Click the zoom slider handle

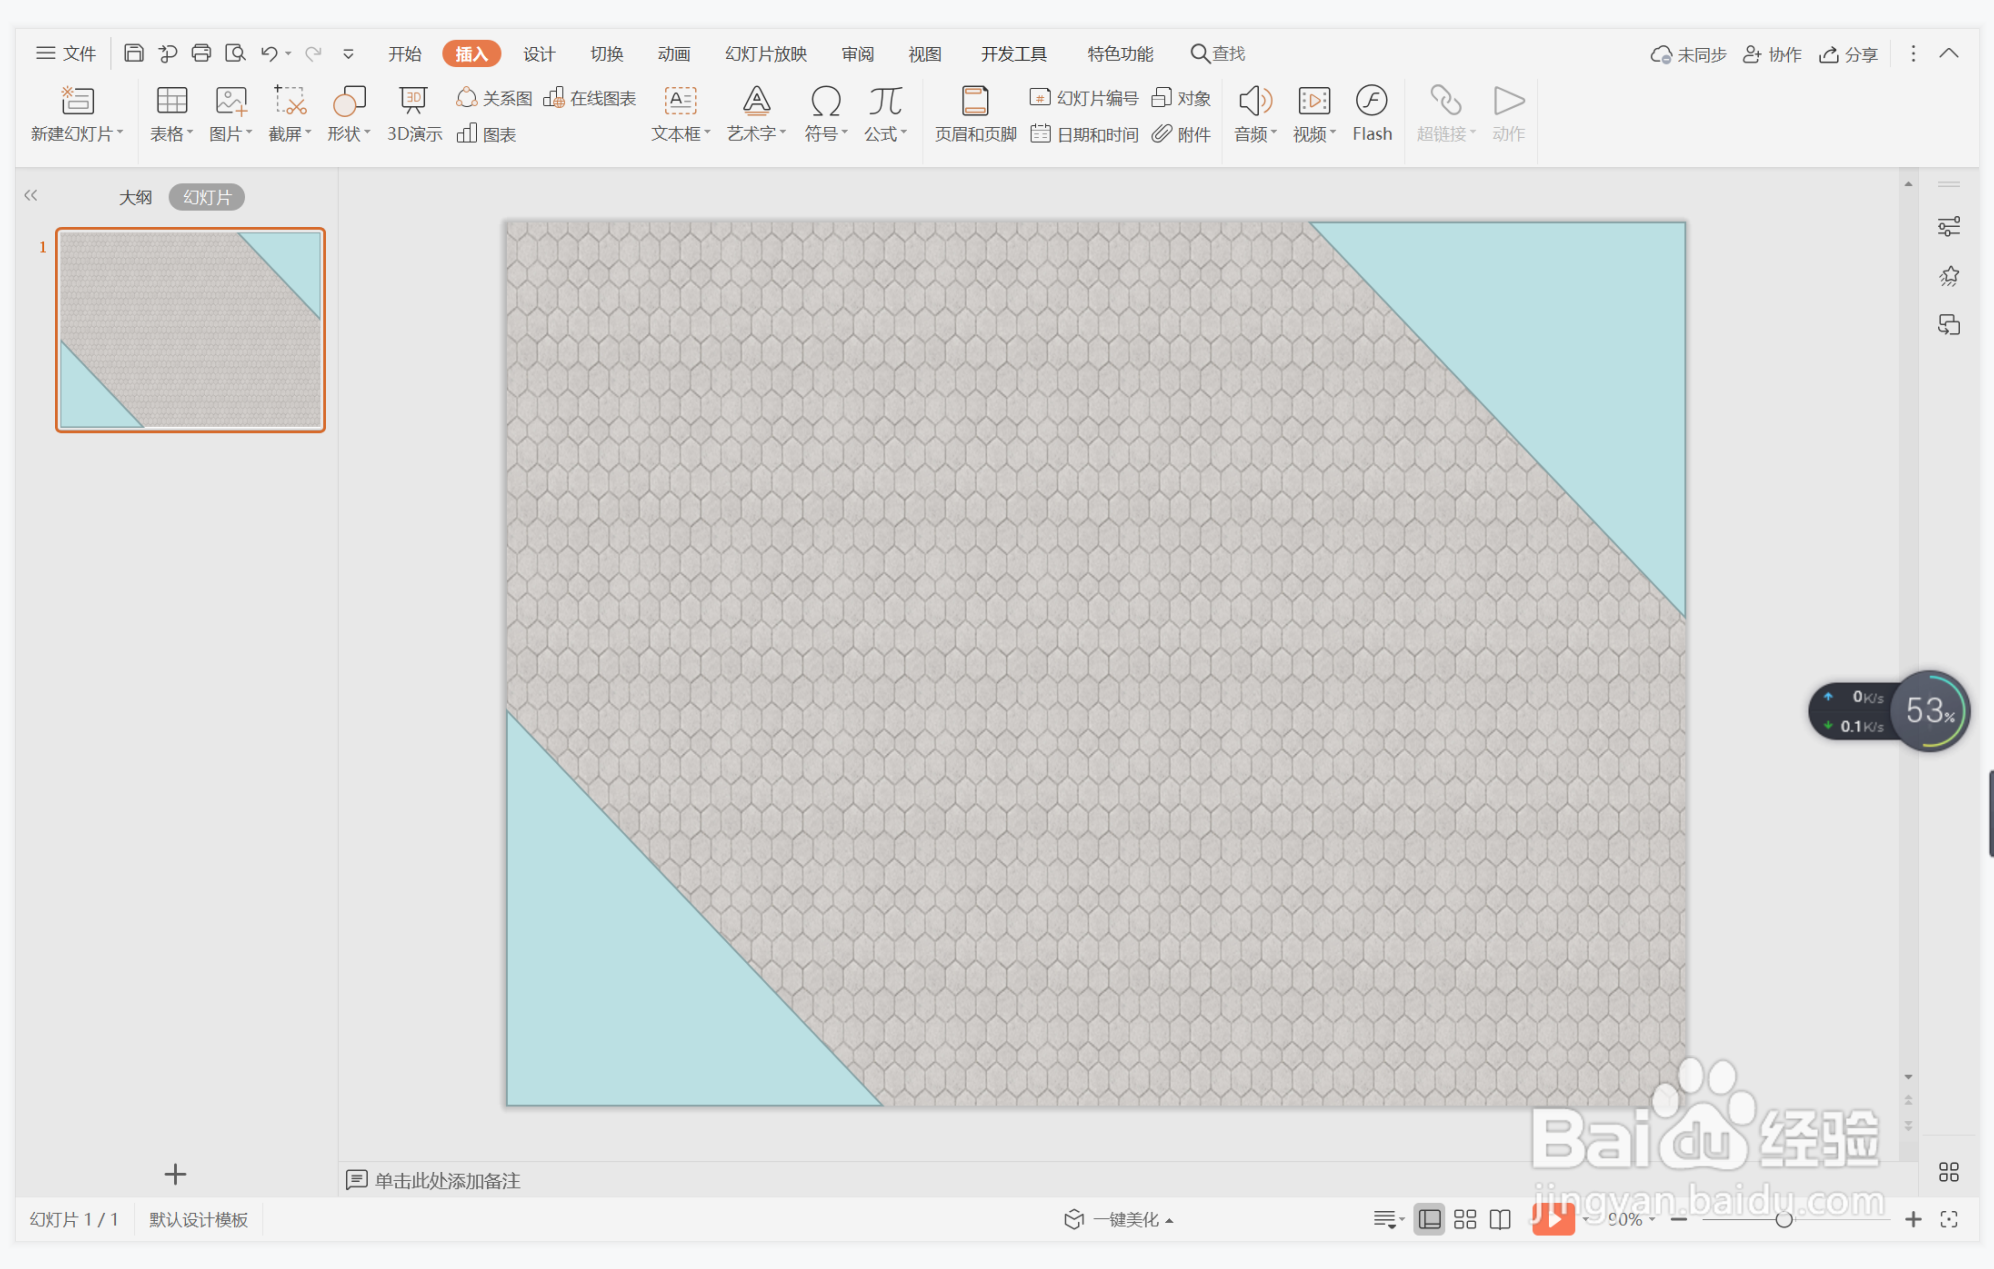point(1783,1219)
